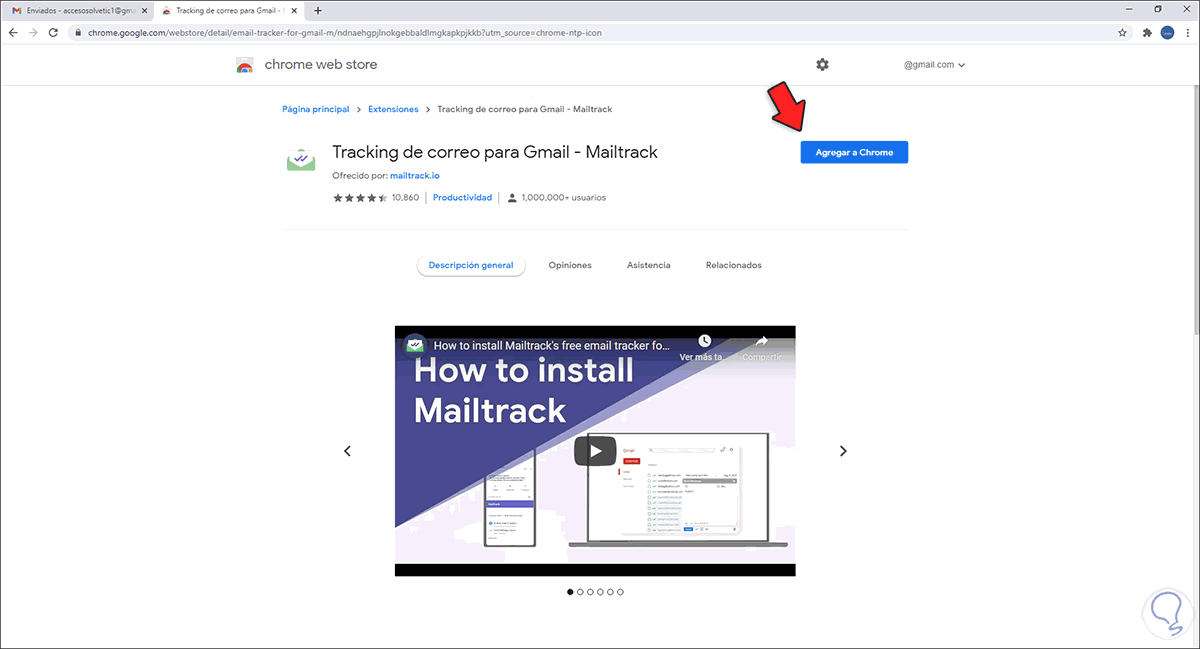
Task: Go back with the browser back arrow
Action: [13, 32]
